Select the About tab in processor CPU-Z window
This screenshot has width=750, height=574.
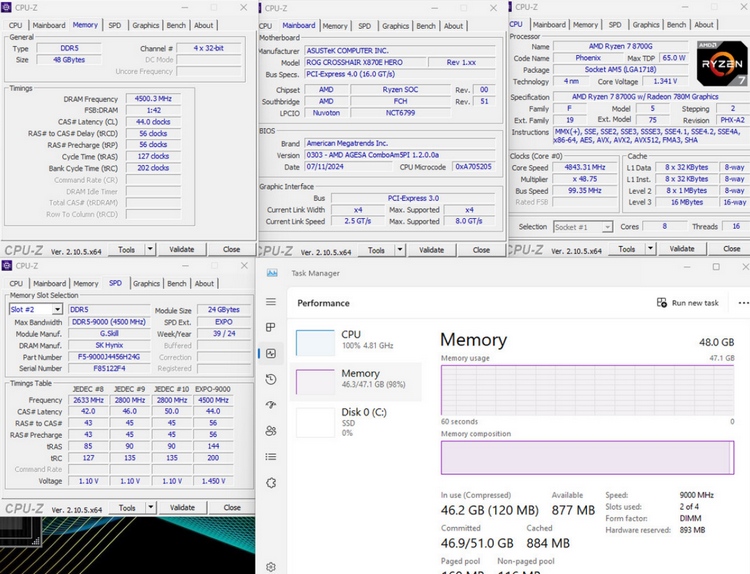click(x=705, y=25)
